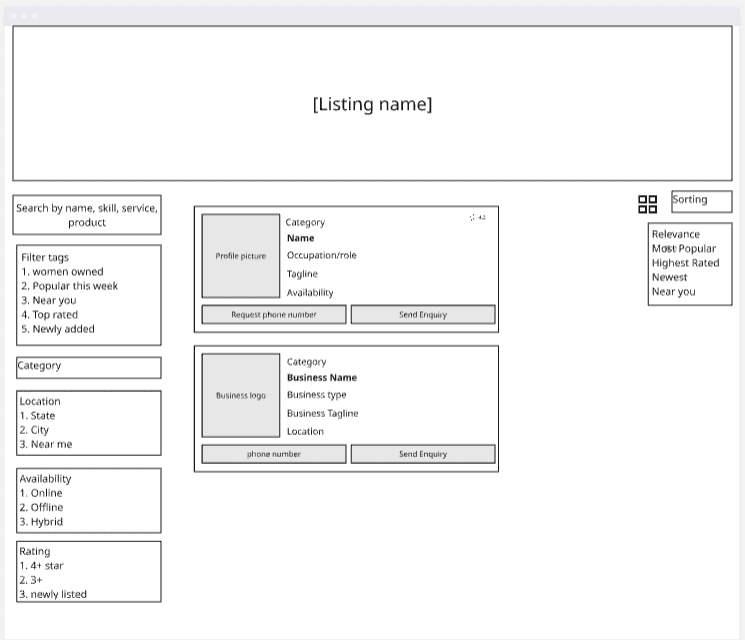Expand the Category filter box

pos(88,367)
